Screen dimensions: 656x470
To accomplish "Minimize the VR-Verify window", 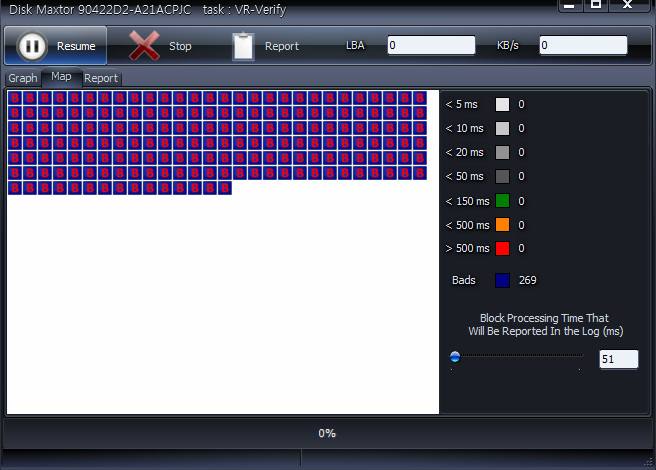I will point(569,5).
